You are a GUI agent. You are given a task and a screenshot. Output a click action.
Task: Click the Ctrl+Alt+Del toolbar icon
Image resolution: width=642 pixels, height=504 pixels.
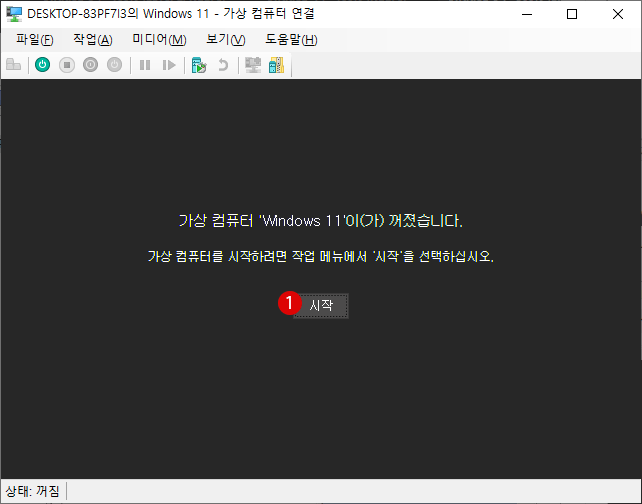14,65
